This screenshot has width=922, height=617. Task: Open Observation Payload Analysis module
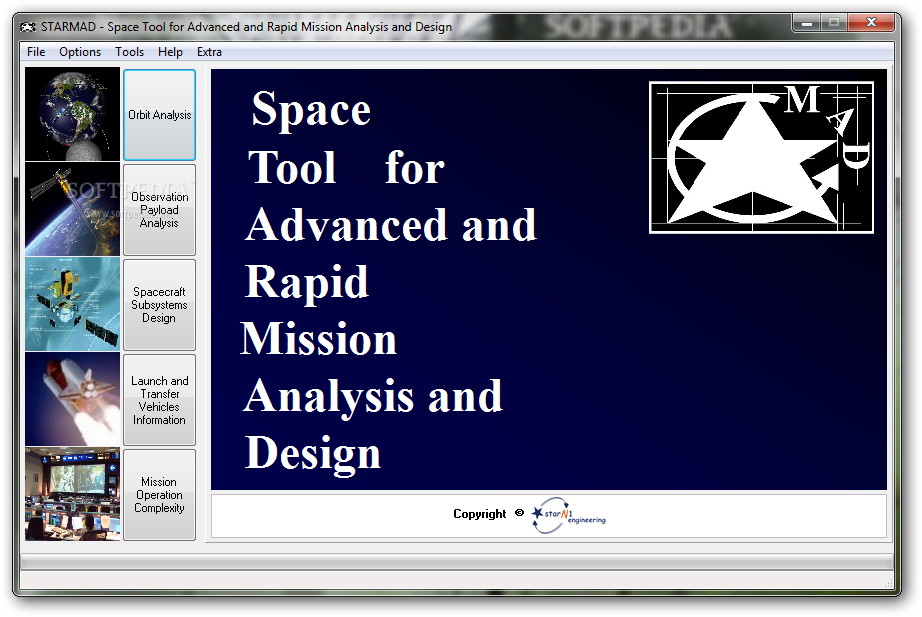click(159, 209)
